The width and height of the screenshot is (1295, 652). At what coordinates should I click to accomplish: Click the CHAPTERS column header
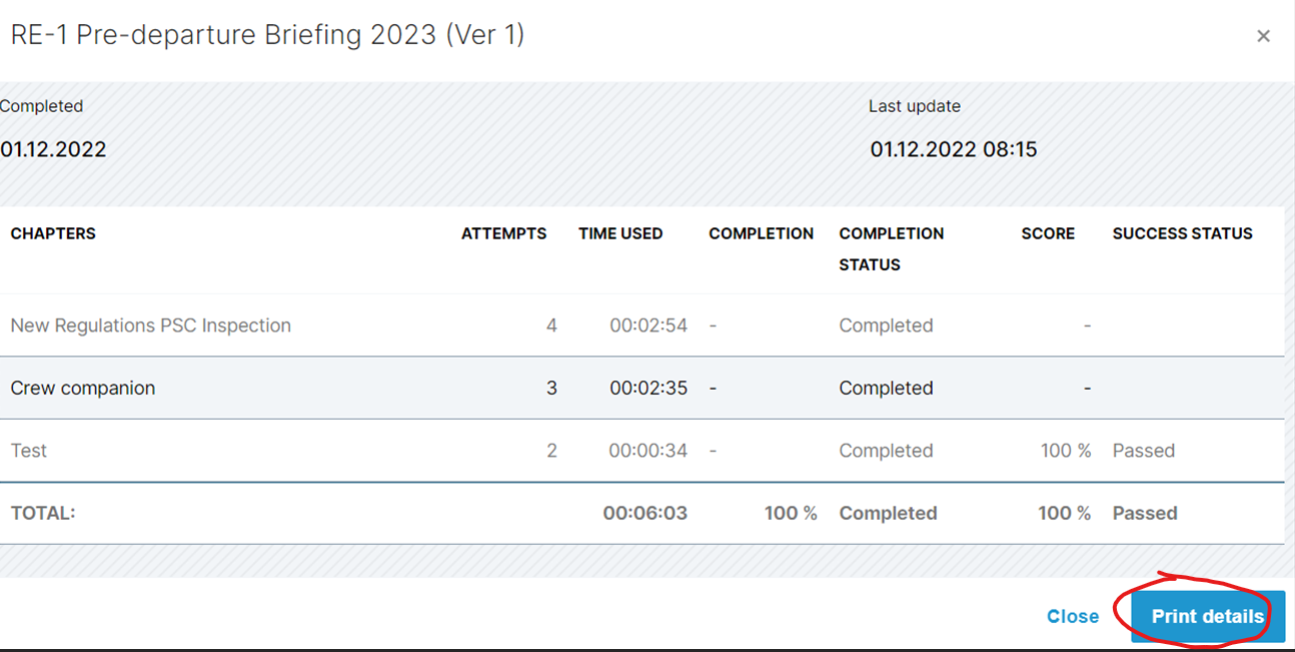pyautogui.click(x=53, y=233)
